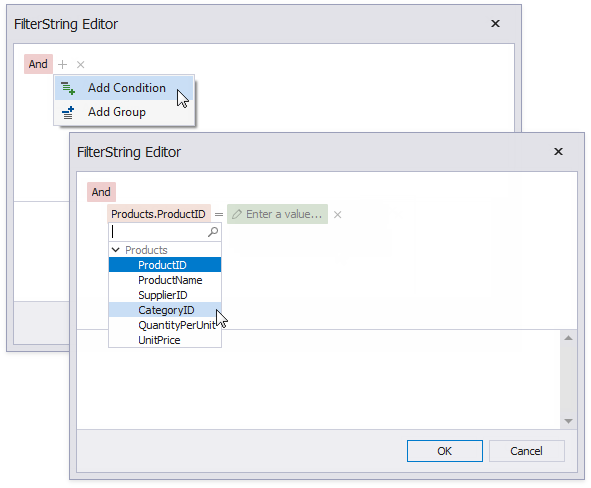Select the Products group label in list
Image resolution: width=591 pixels, height=488 pixels.
pos(146,250)
